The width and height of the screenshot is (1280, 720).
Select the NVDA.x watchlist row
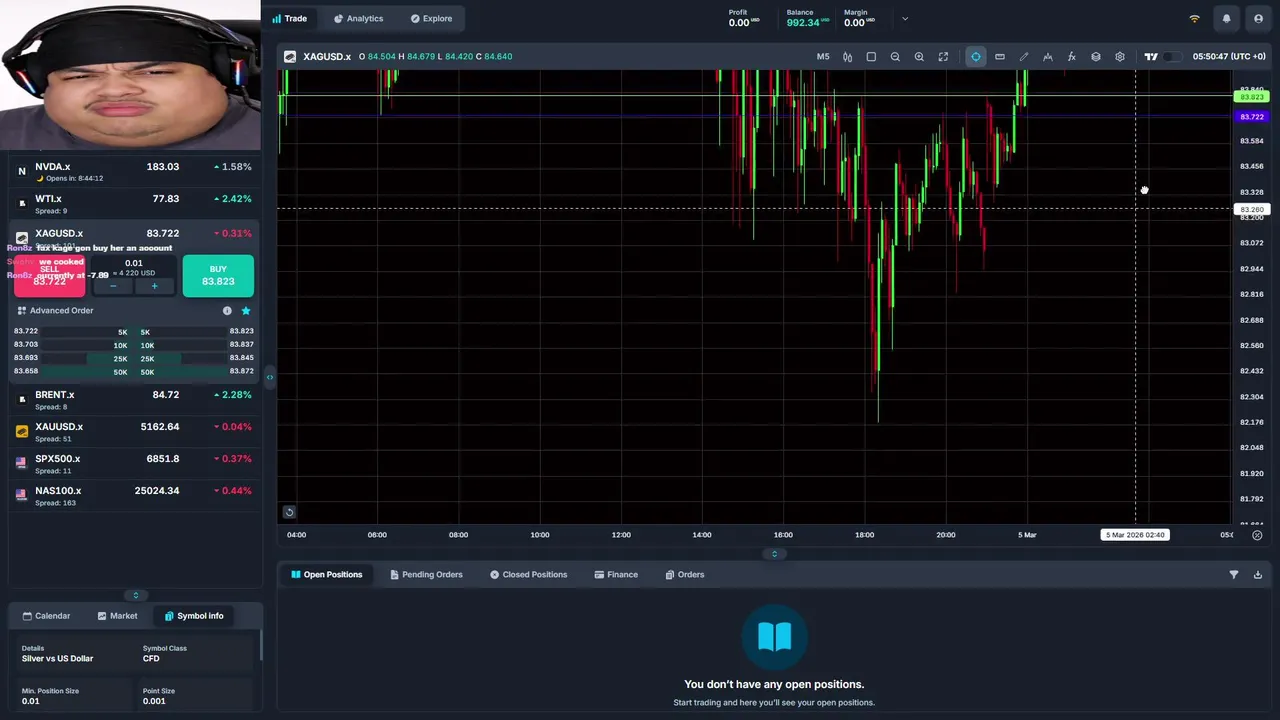134,172
